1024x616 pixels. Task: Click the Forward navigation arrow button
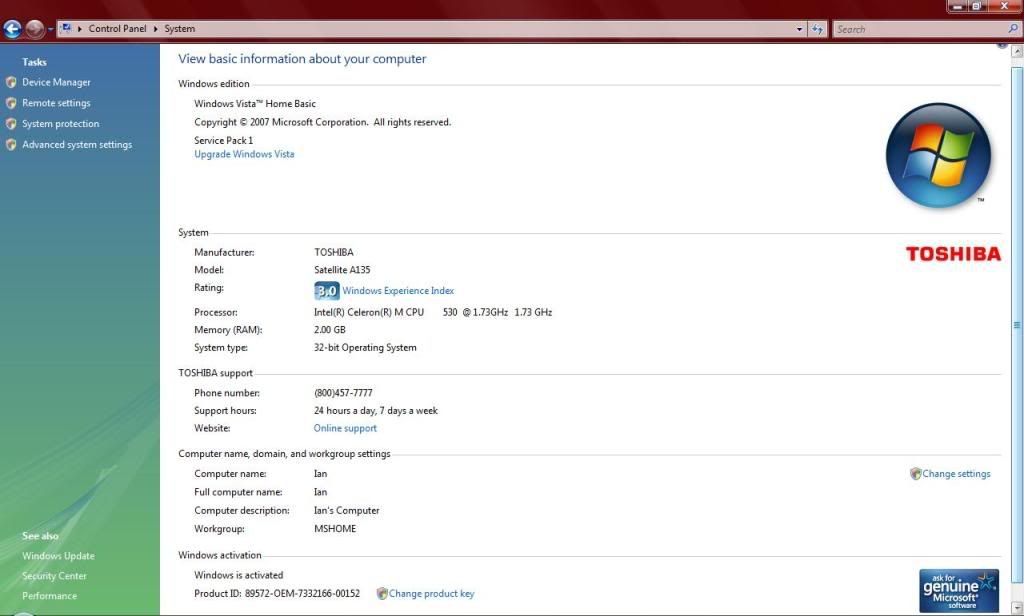coord(35,29)
